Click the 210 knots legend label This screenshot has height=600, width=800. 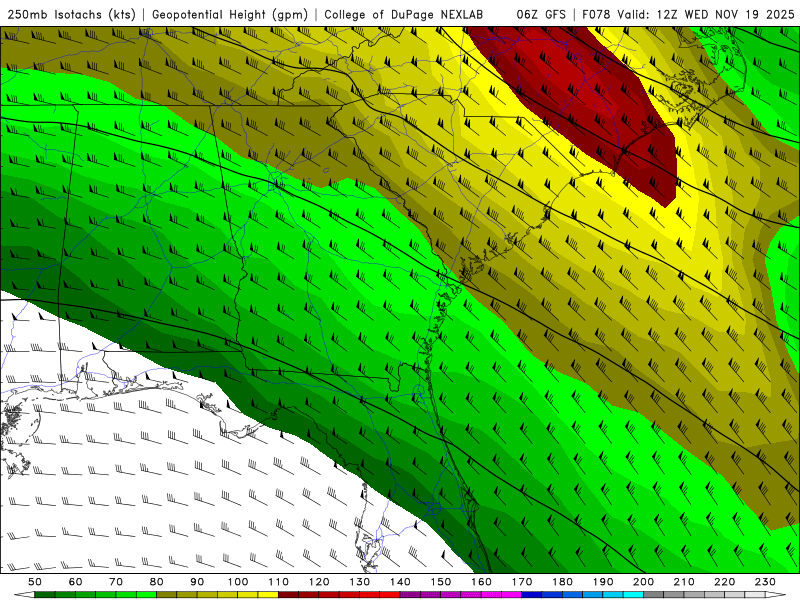684,582
